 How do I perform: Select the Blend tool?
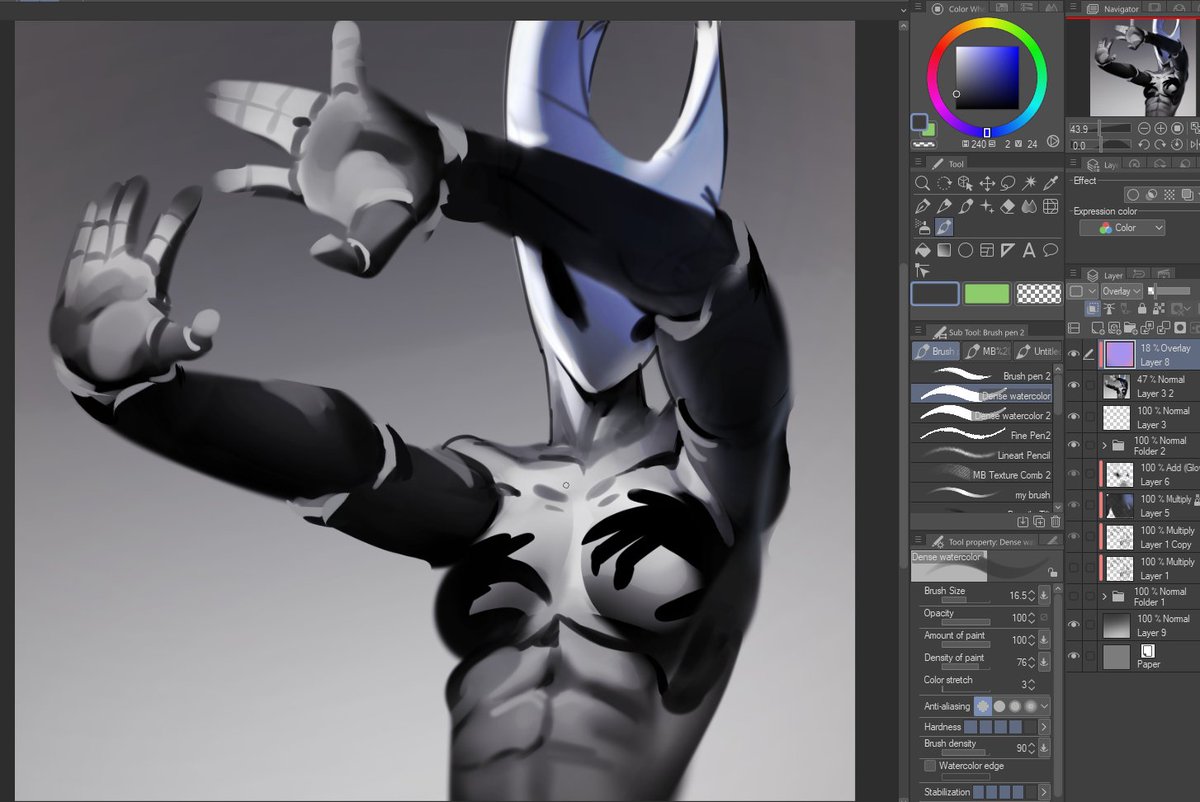coord(1029,206)
